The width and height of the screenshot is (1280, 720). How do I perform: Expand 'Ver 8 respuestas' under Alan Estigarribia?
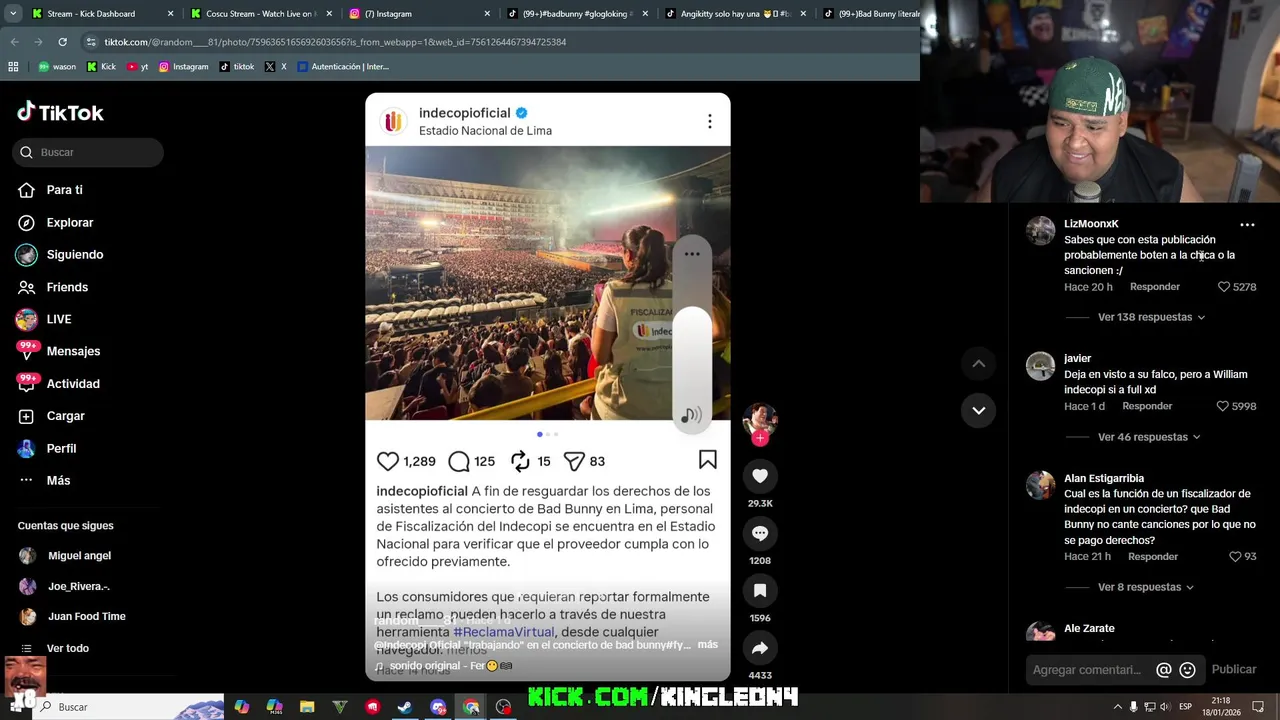pos(1146,587)
